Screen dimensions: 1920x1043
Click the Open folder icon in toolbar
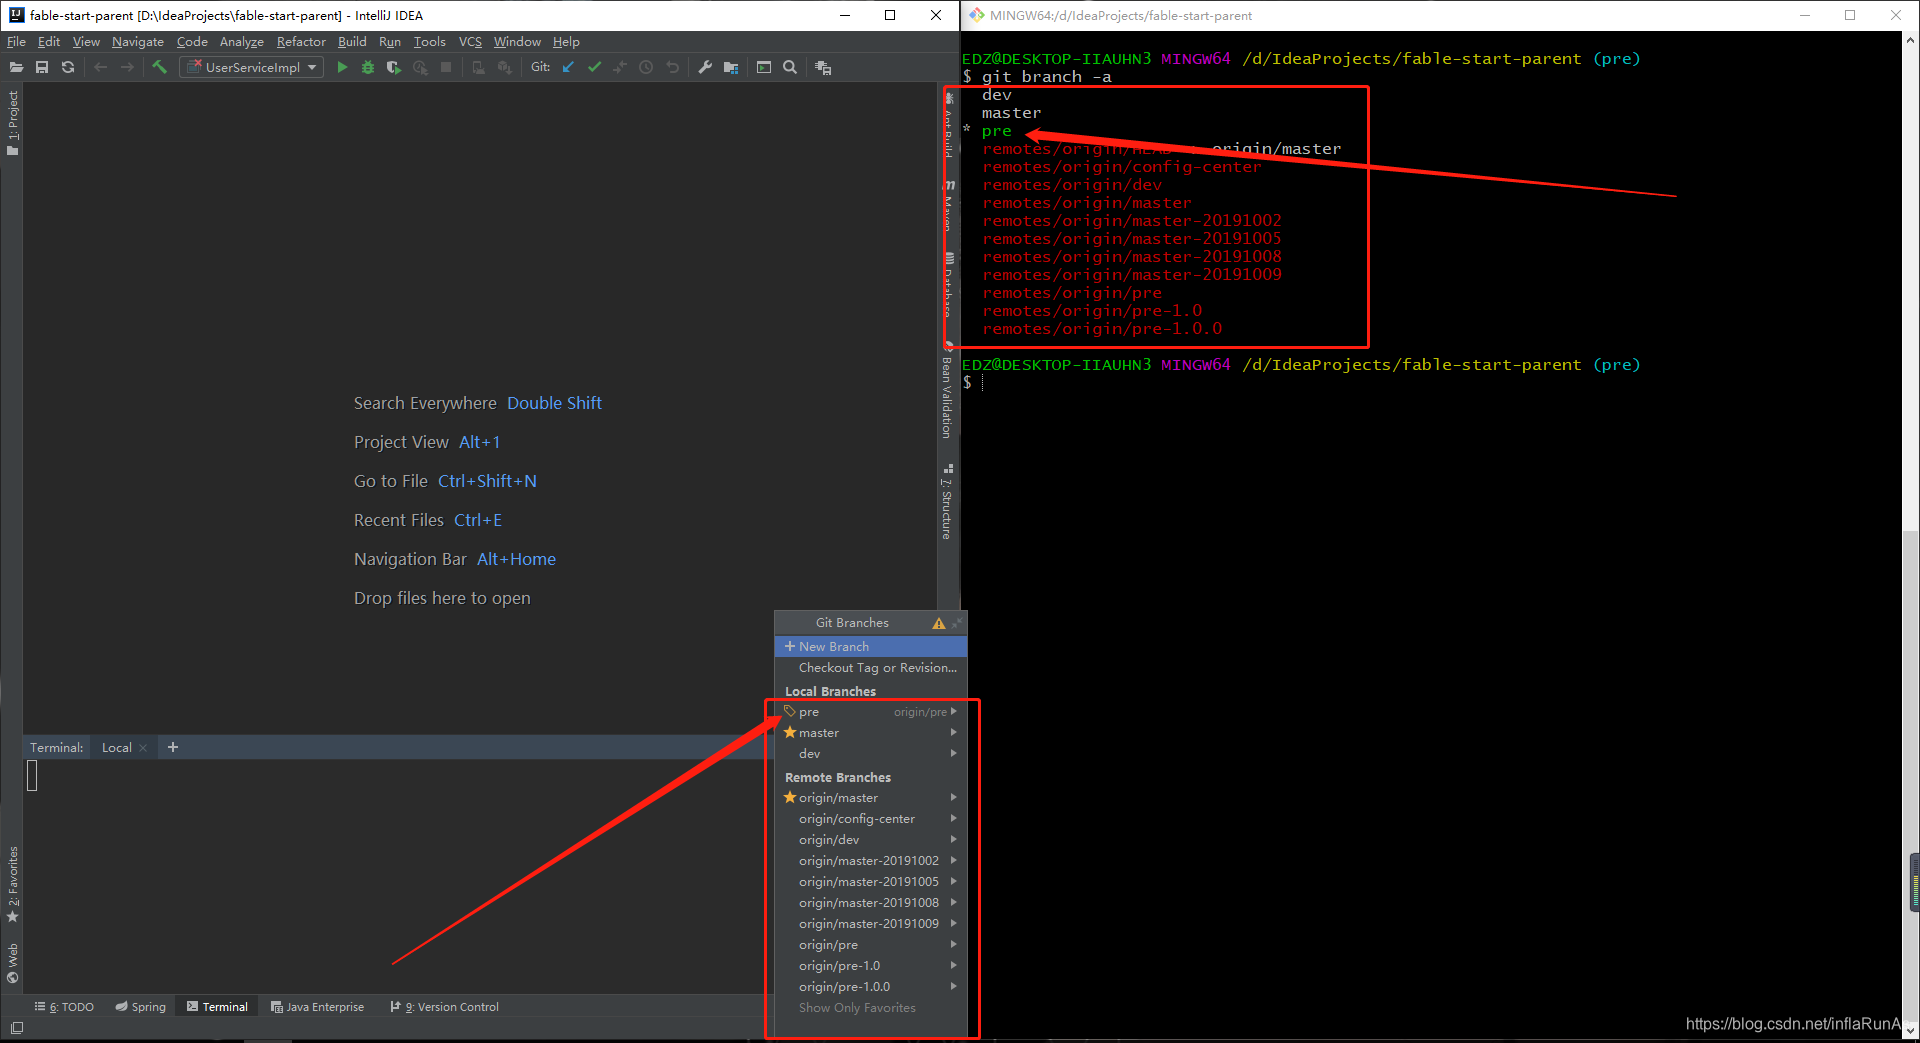coord(16,67)
